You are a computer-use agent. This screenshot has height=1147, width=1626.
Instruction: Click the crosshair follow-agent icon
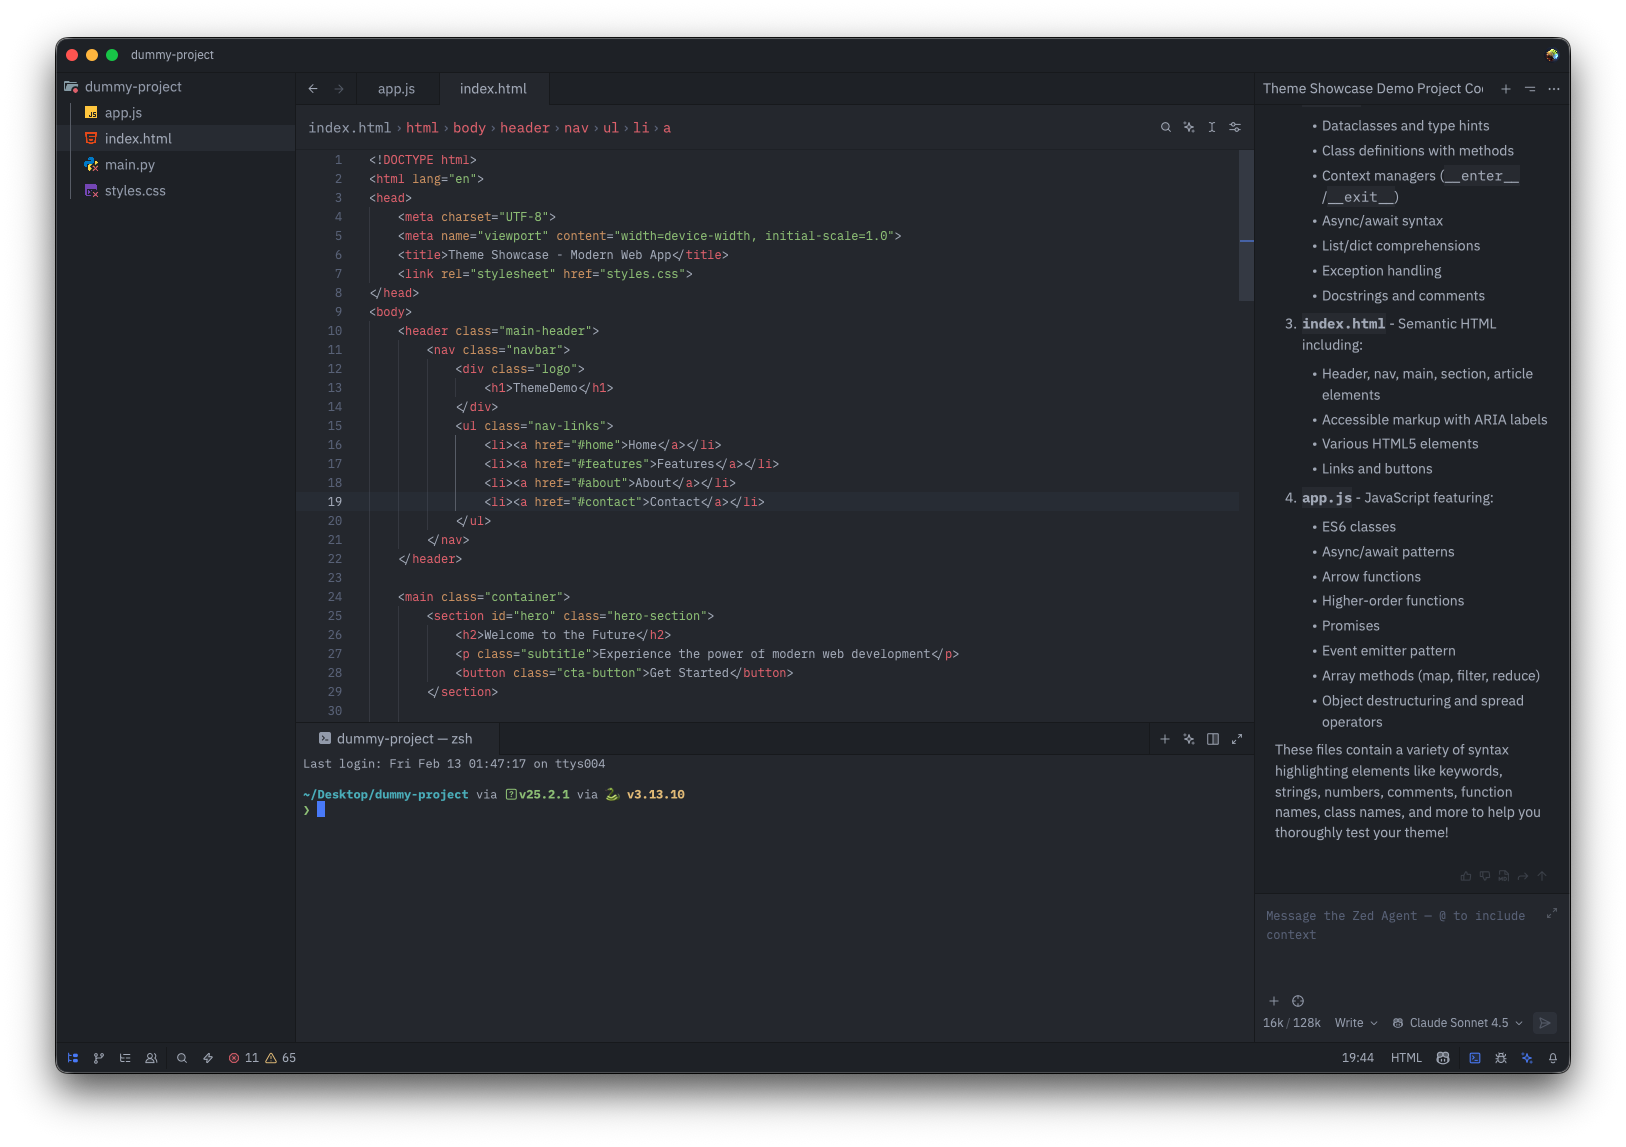point(1298,1001)
